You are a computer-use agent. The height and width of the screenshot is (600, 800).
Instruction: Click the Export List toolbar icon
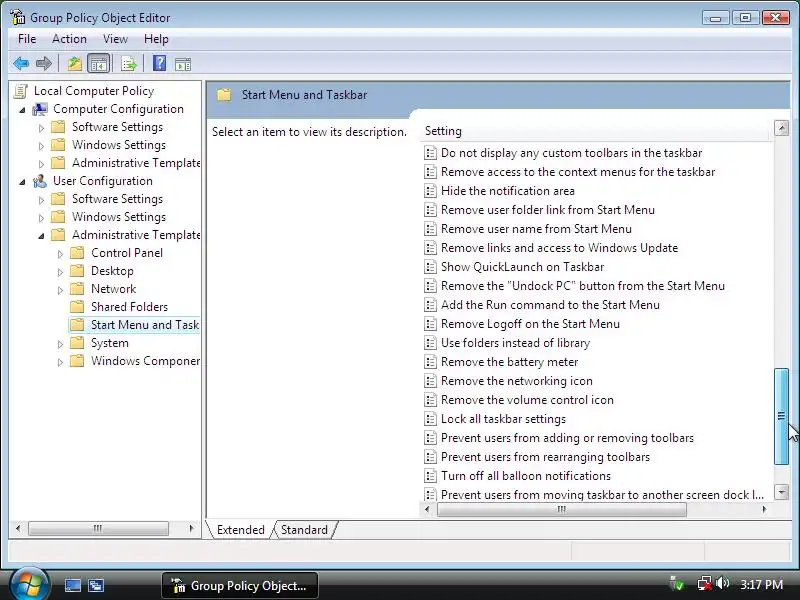pos(129,64)
